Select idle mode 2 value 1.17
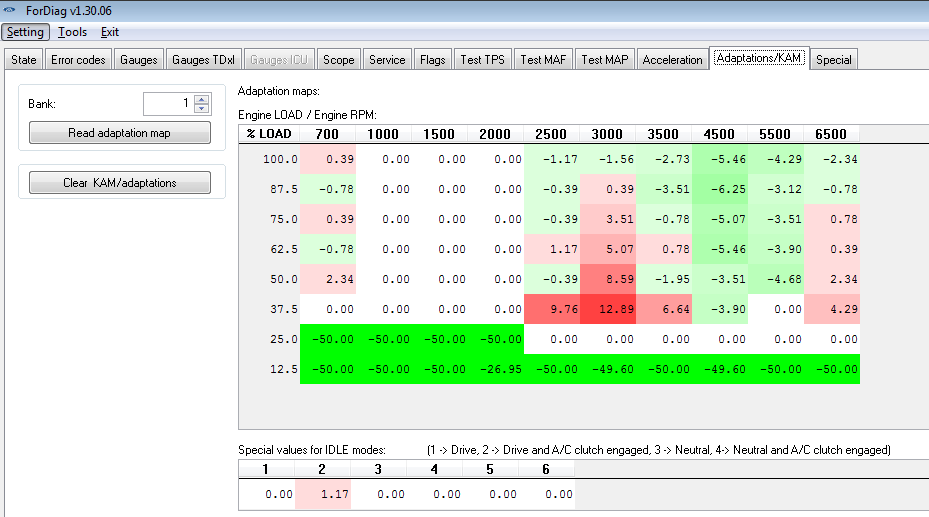 pyautogui.click(x=322, y=494)
